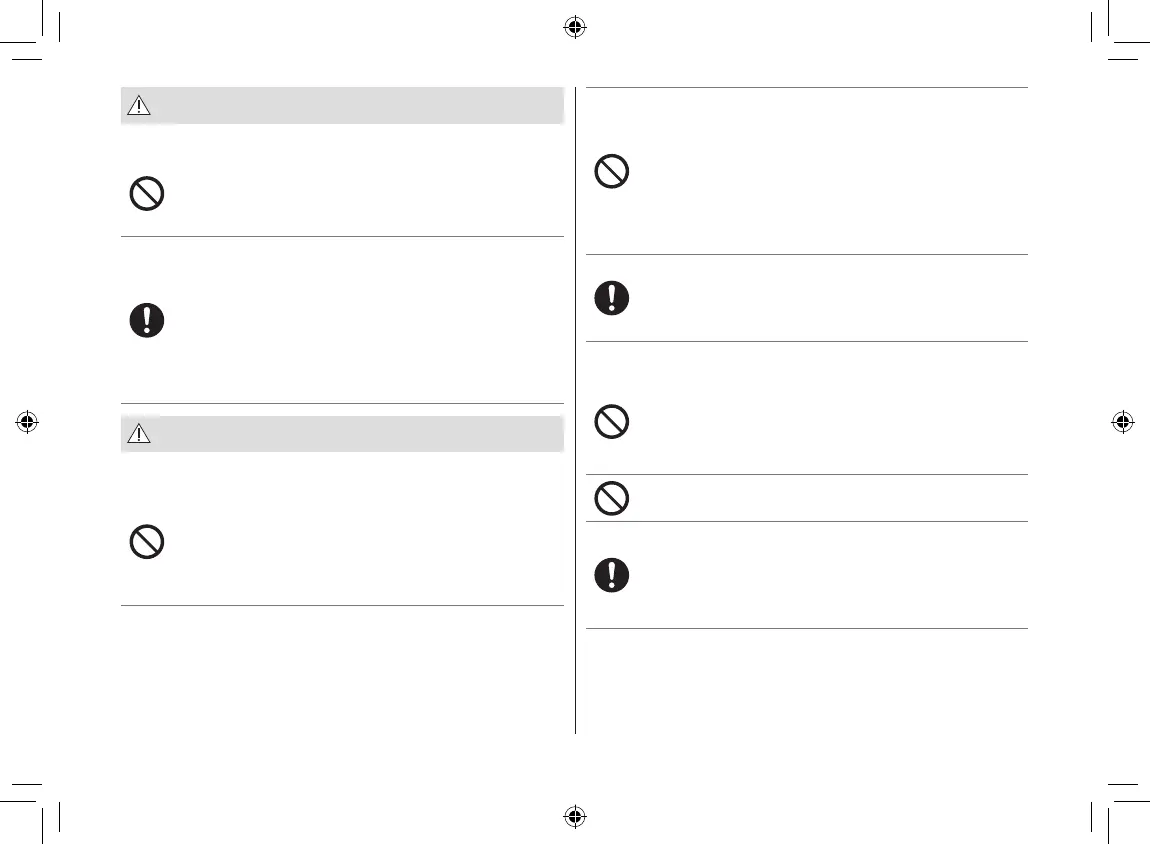Click the lowest exclamation symbol in the right column
Screen dimensions: 1150x844
[x=612, y=573]
